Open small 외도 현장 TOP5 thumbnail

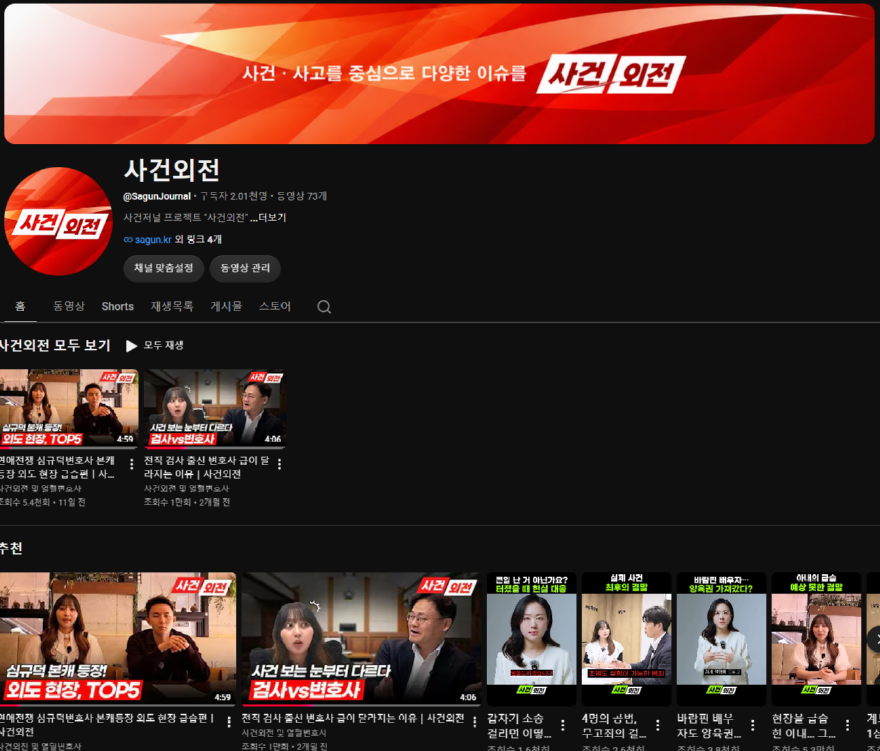click(x=68, y=408)
